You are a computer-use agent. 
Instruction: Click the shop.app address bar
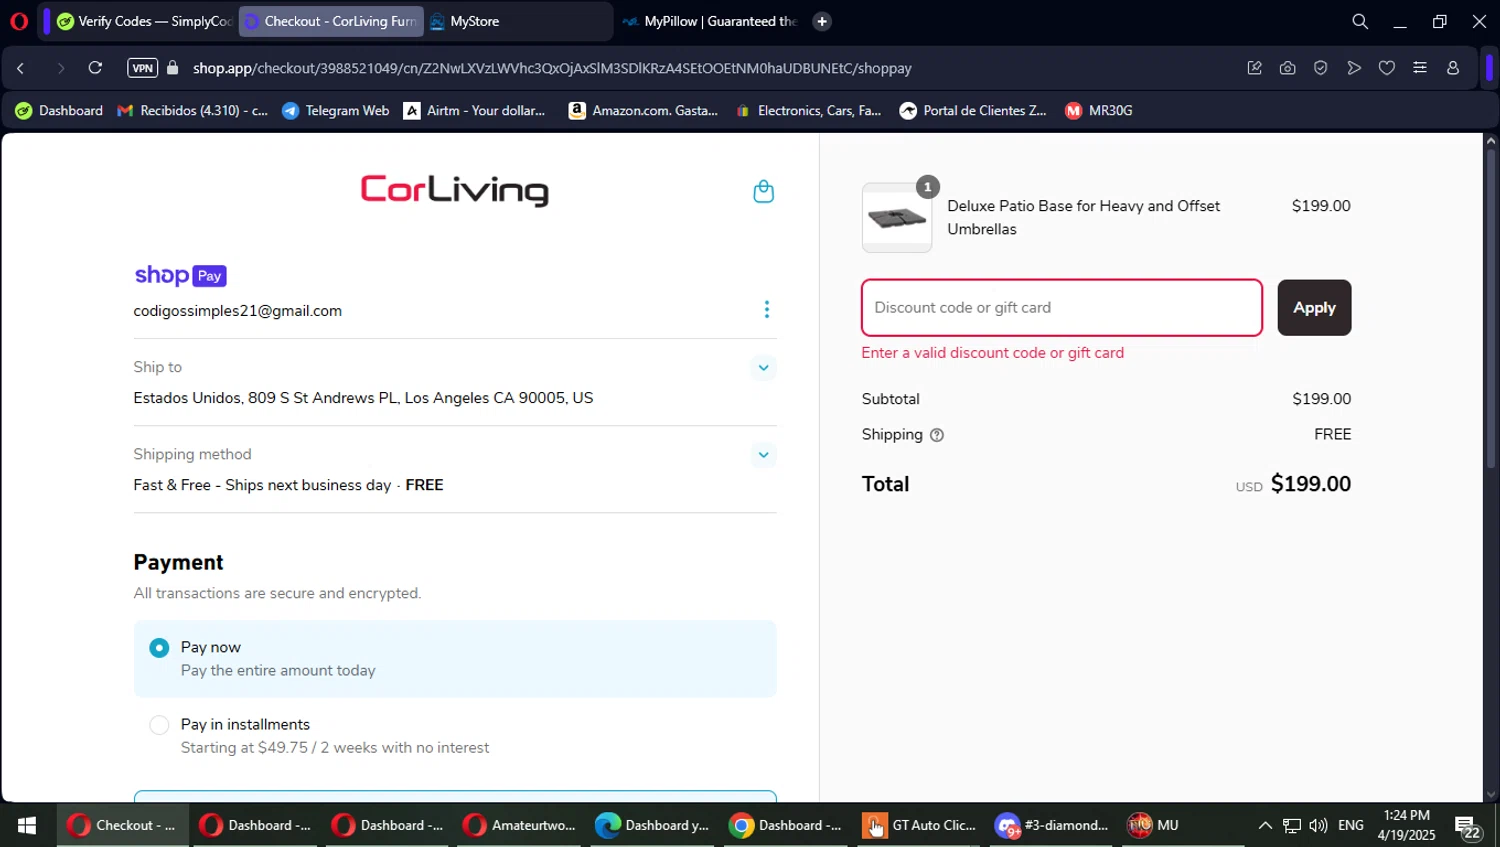tap(552, 68)
